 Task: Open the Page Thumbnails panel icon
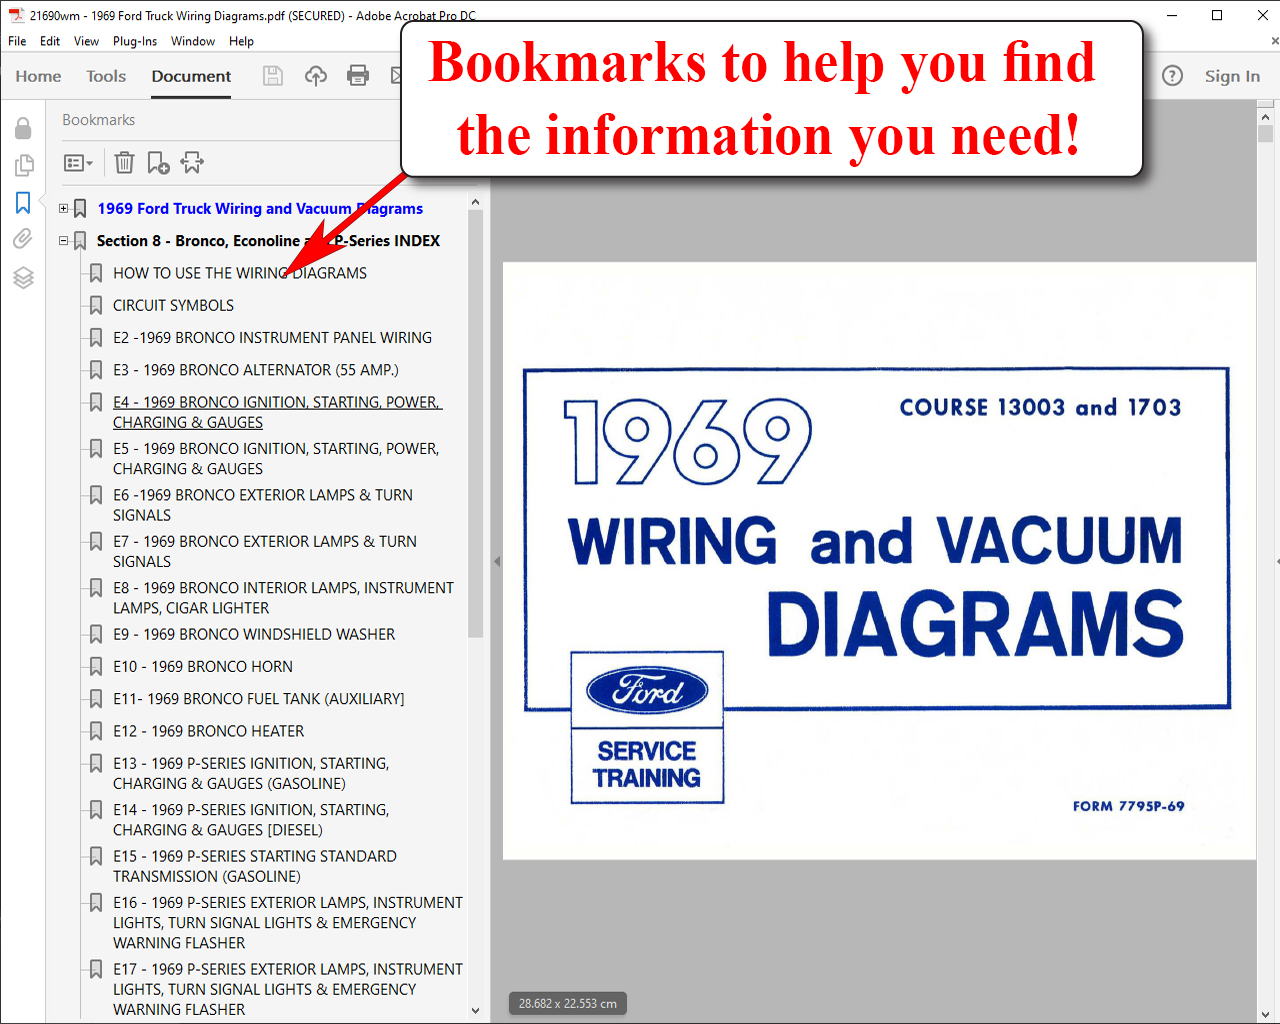point(23,165)
